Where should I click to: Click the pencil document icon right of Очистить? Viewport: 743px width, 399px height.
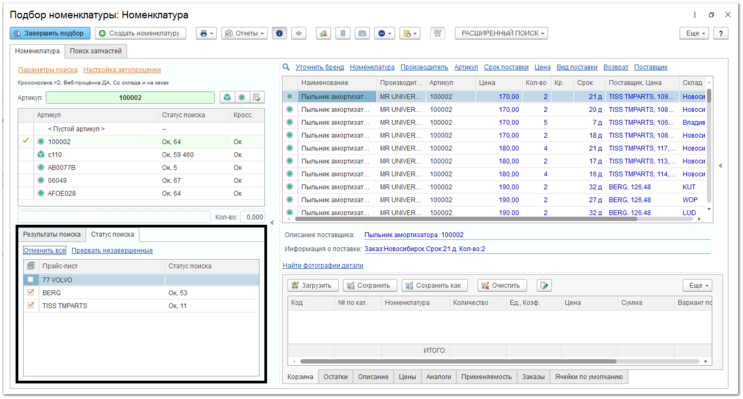(544, 285)
